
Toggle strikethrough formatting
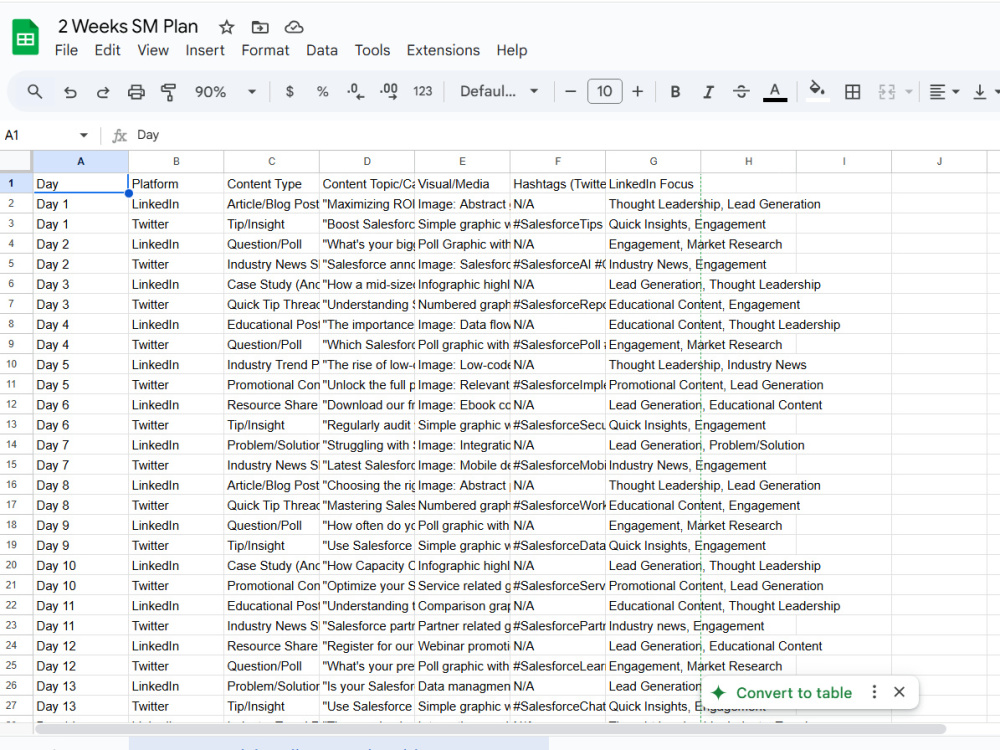tap(741, 92)
